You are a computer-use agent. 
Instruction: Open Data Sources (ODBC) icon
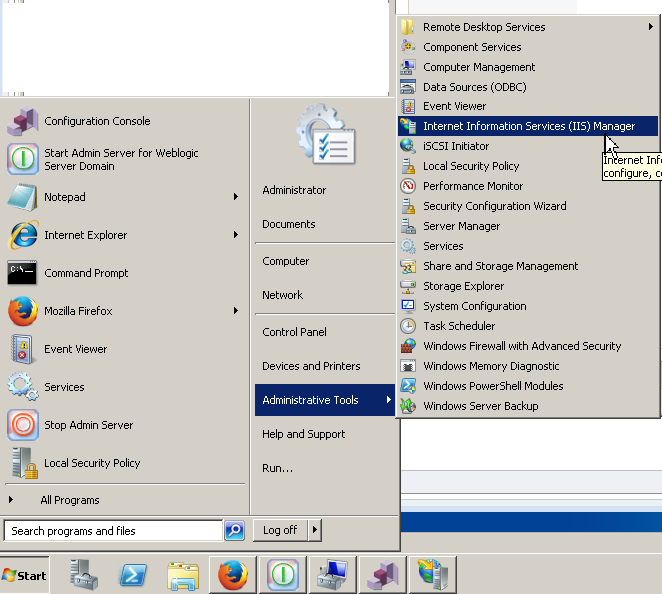point(408,87)
